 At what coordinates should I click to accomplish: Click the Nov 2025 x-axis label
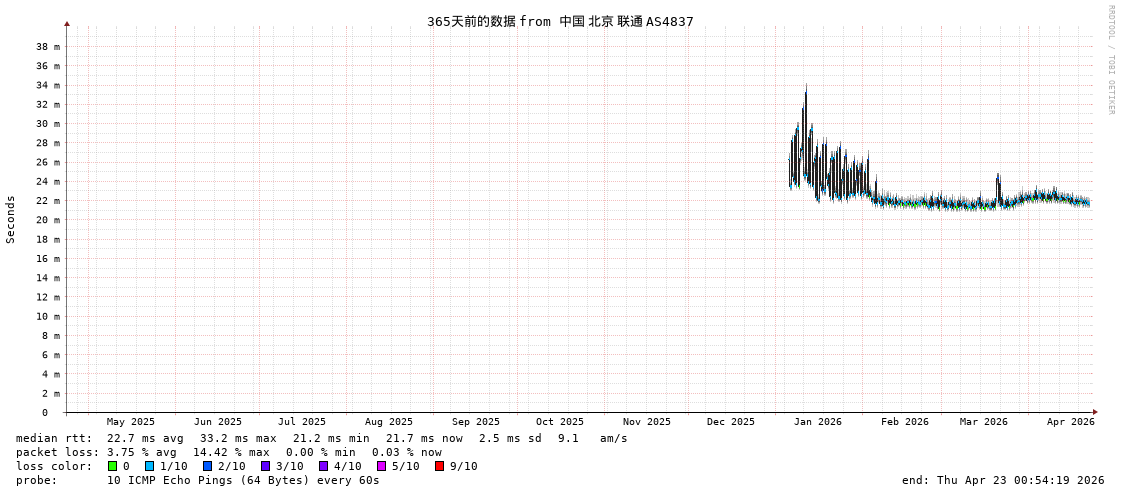pyautogui.click(x=646, y=422)
